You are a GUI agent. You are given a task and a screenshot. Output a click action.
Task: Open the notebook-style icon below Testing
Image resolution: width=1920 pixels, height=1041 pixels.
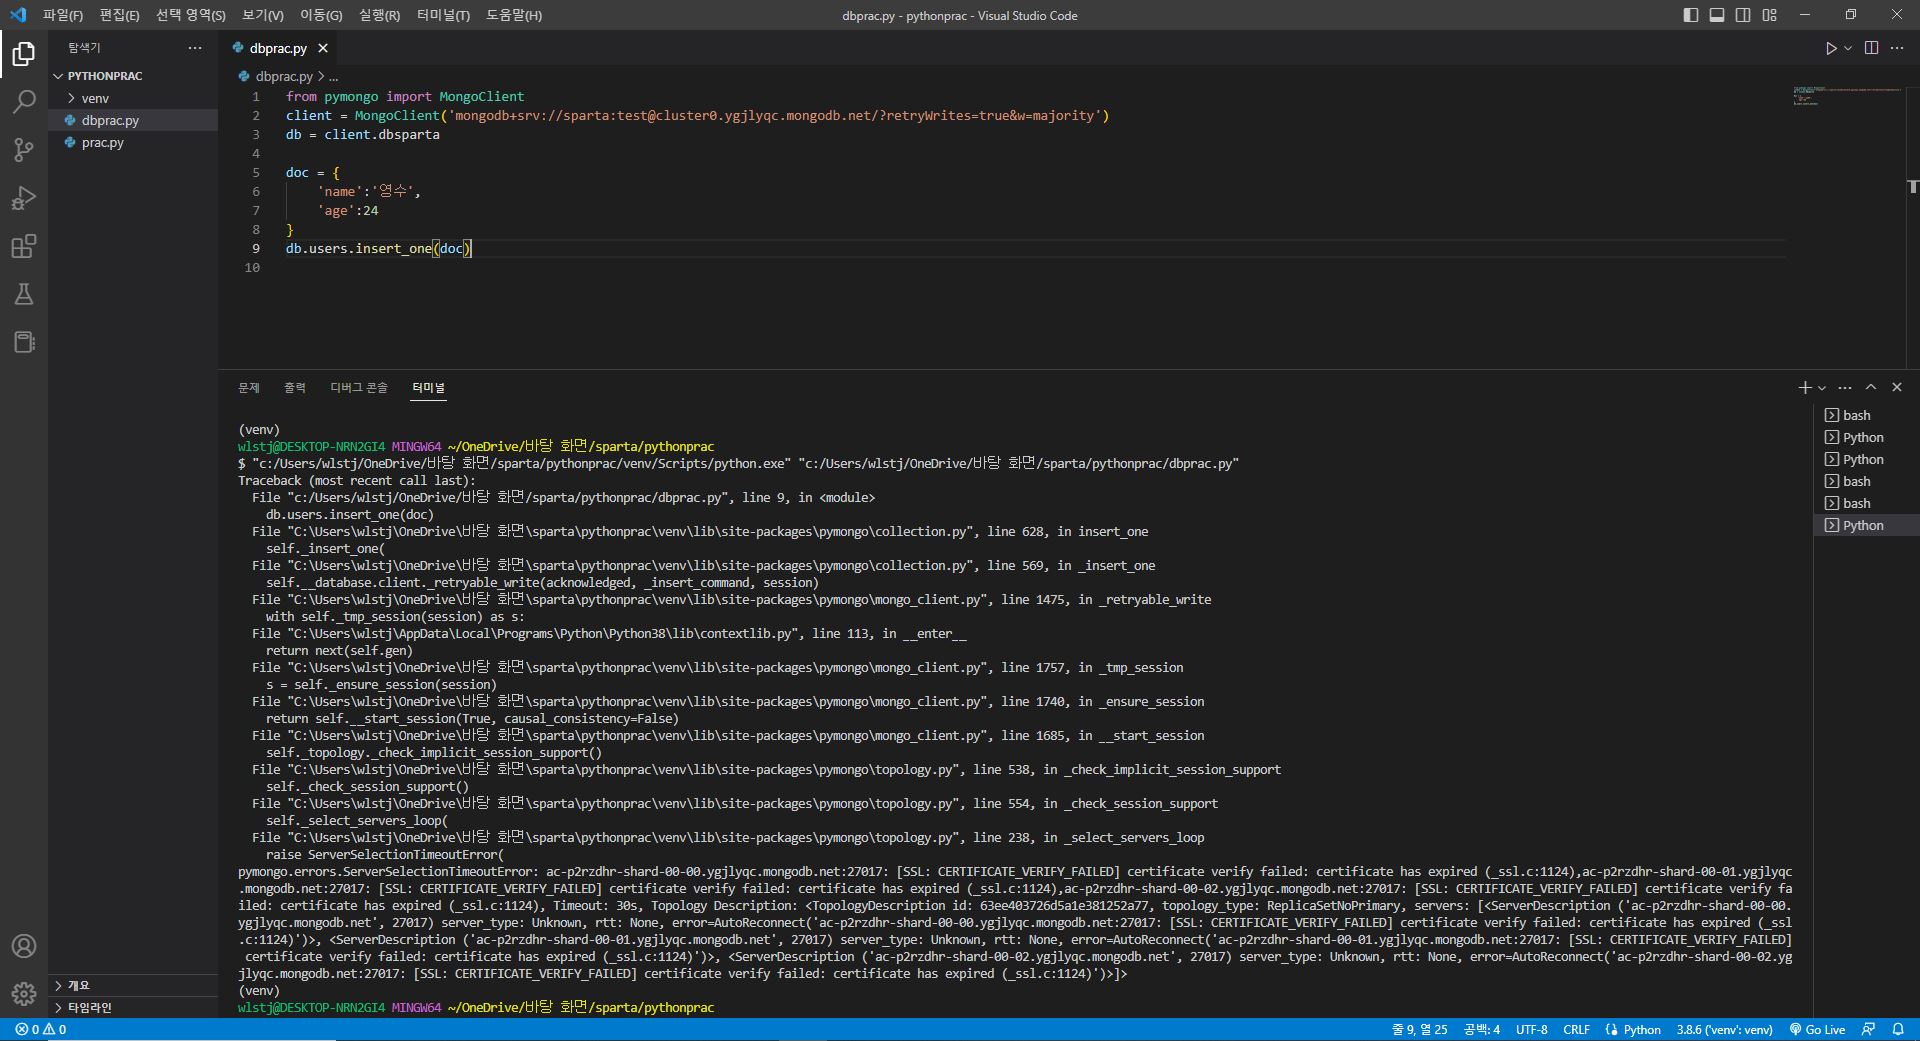point(24,342)
